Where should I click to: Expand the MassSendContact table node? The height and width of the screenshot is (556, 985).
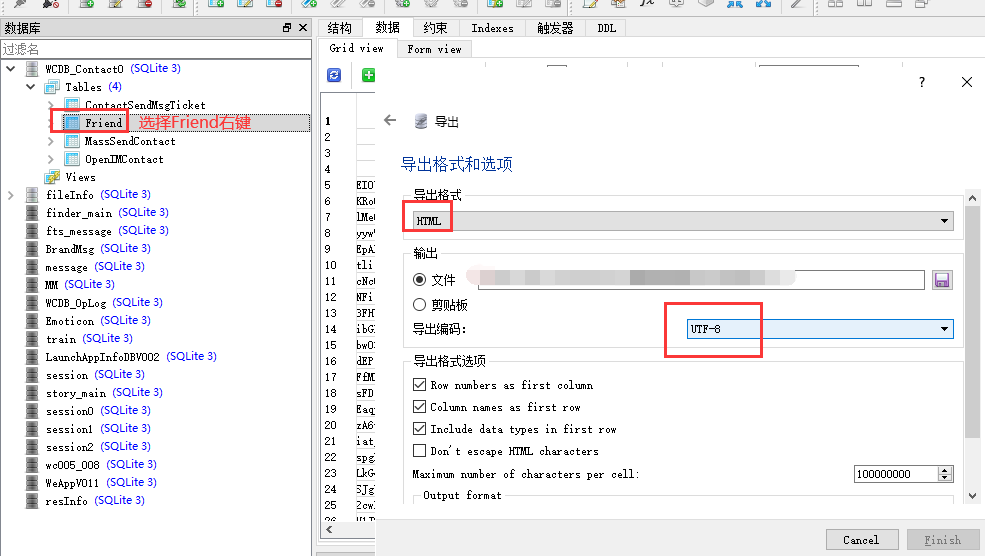click(51, 141)
